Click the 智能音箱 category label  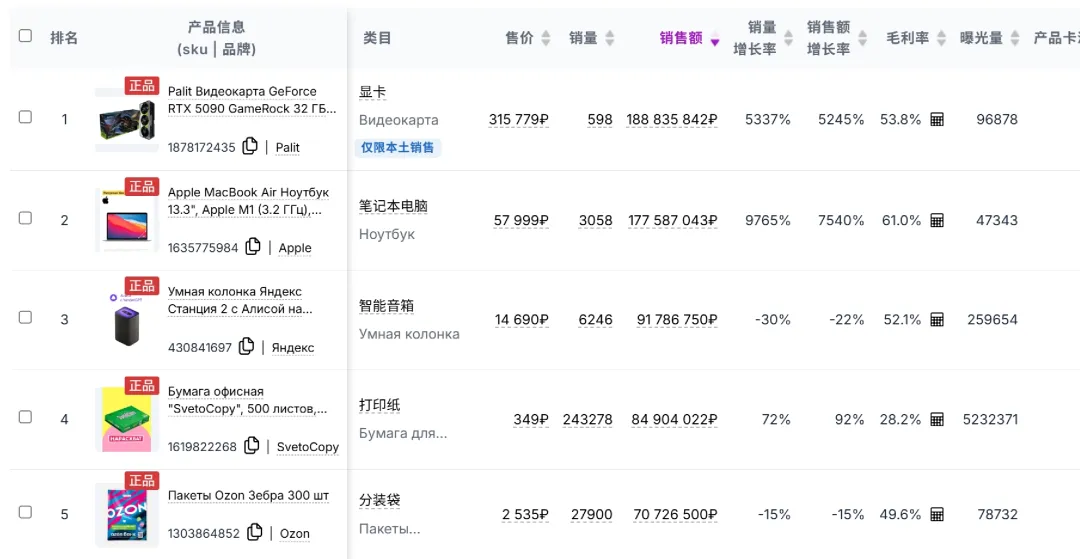[386, 306]
